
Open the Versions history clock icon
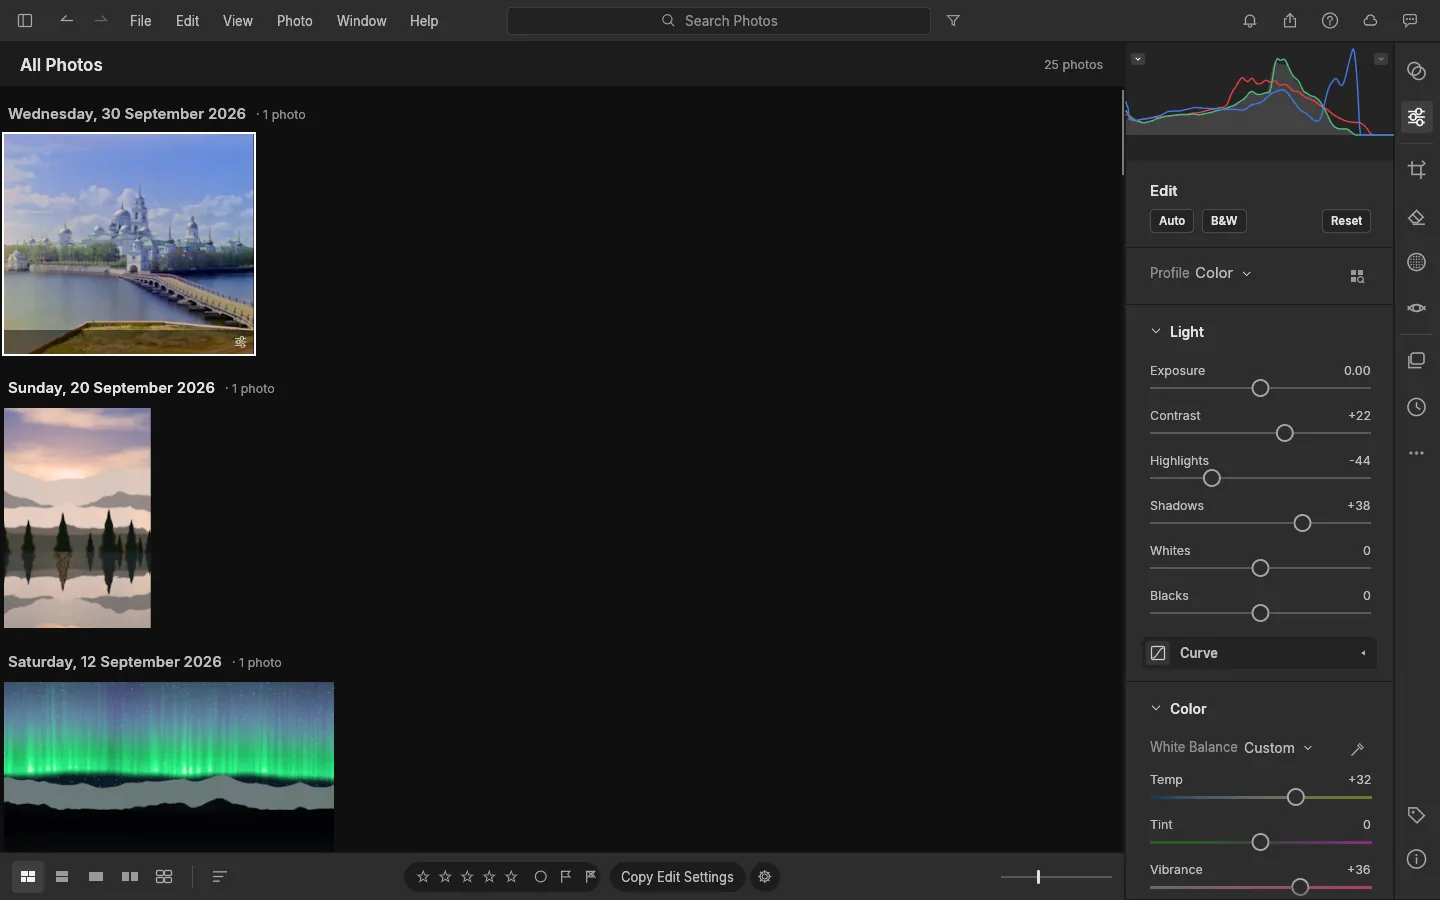tap(1416, 407)
